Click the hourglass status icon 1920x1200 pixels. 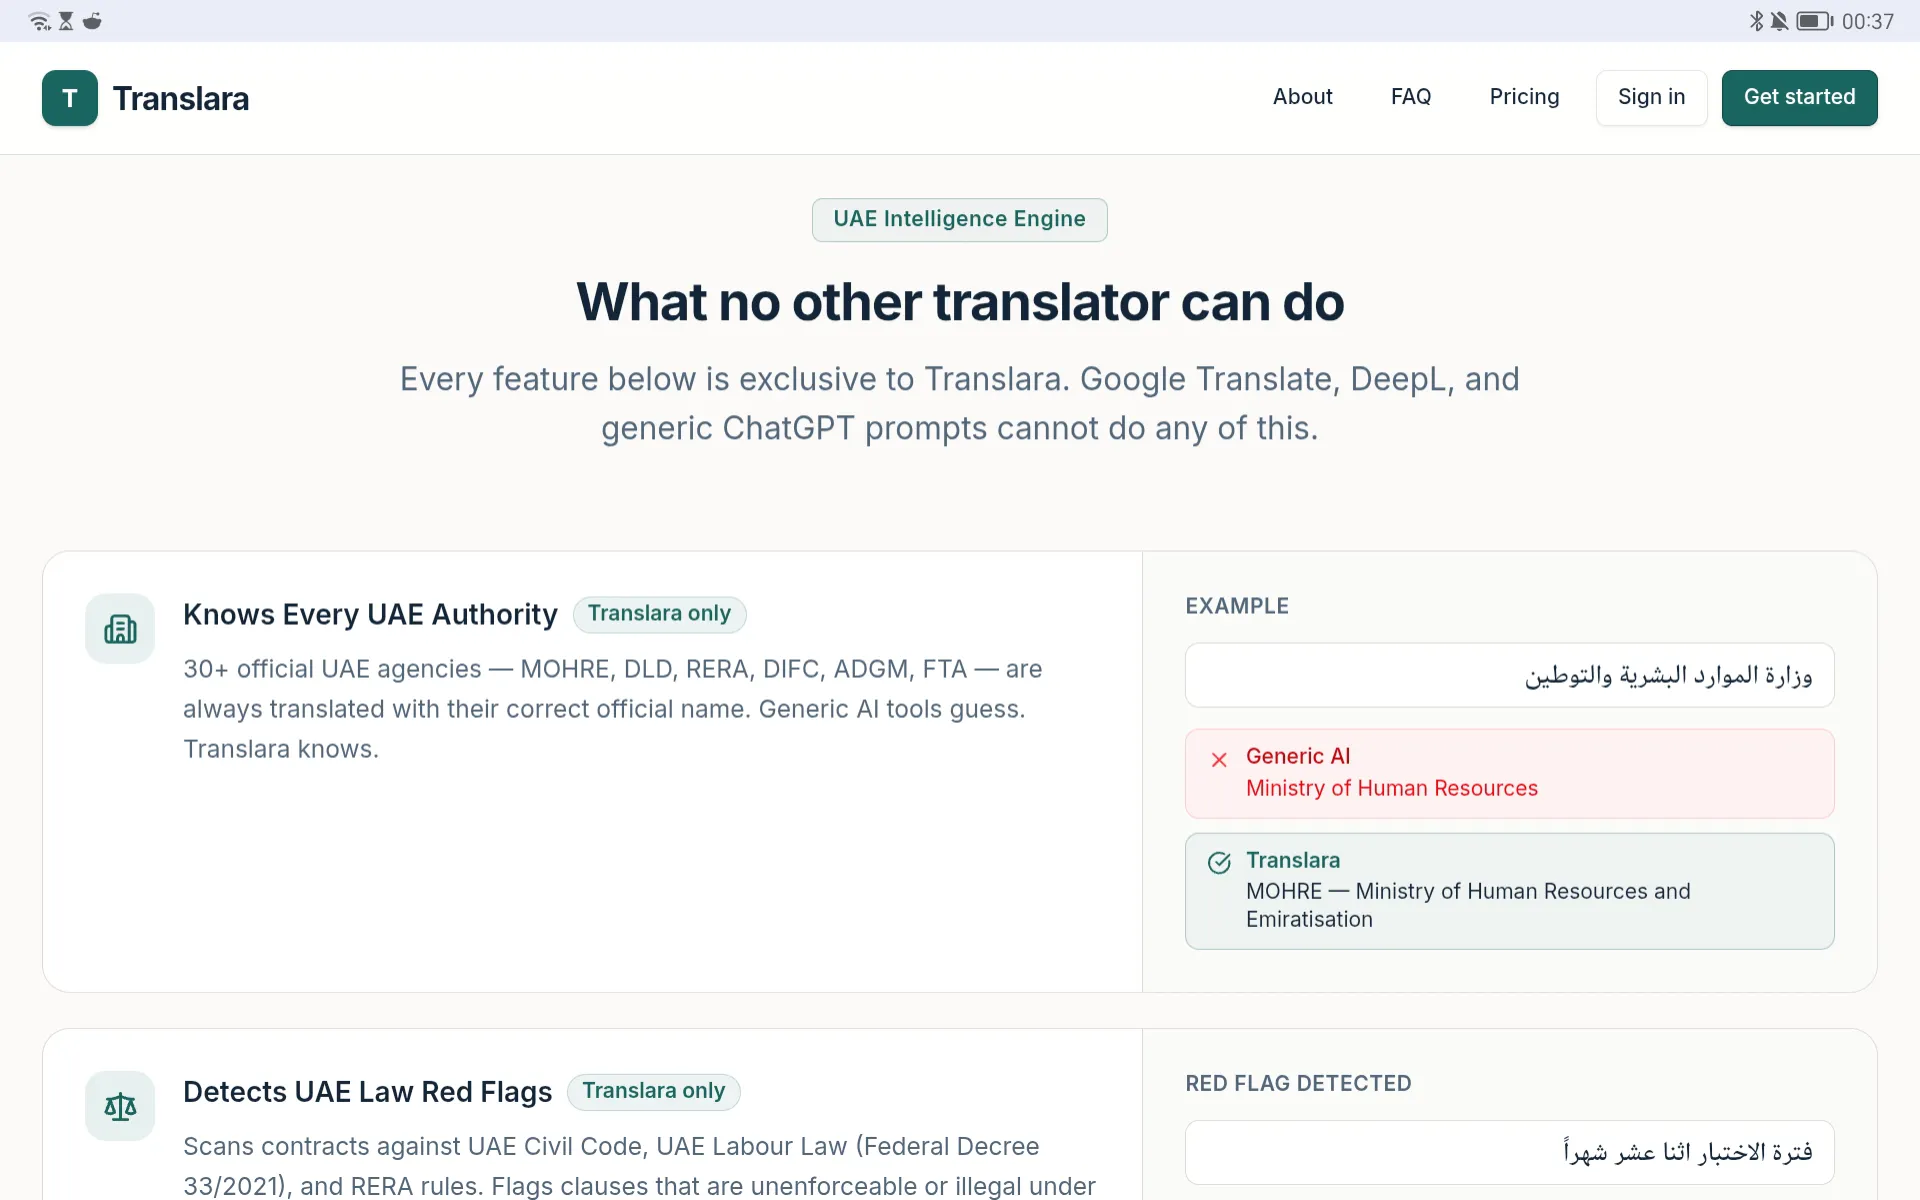point(66,21)
